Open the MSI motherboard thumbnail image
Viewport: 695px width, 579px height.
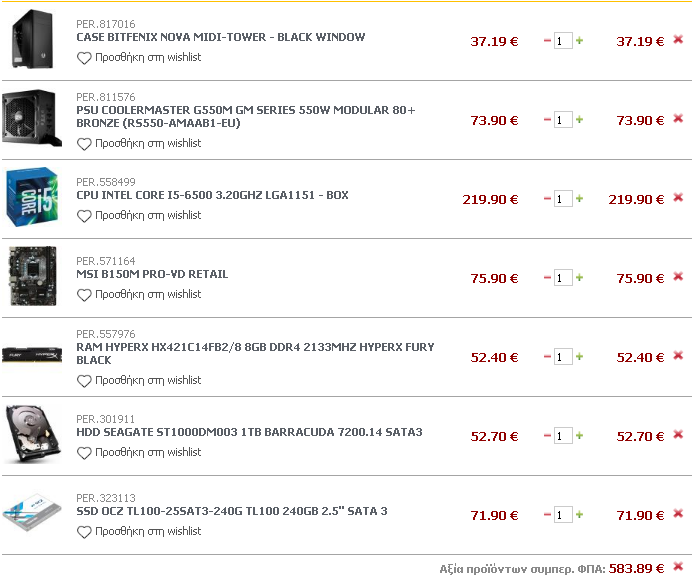tap(33, 276)
